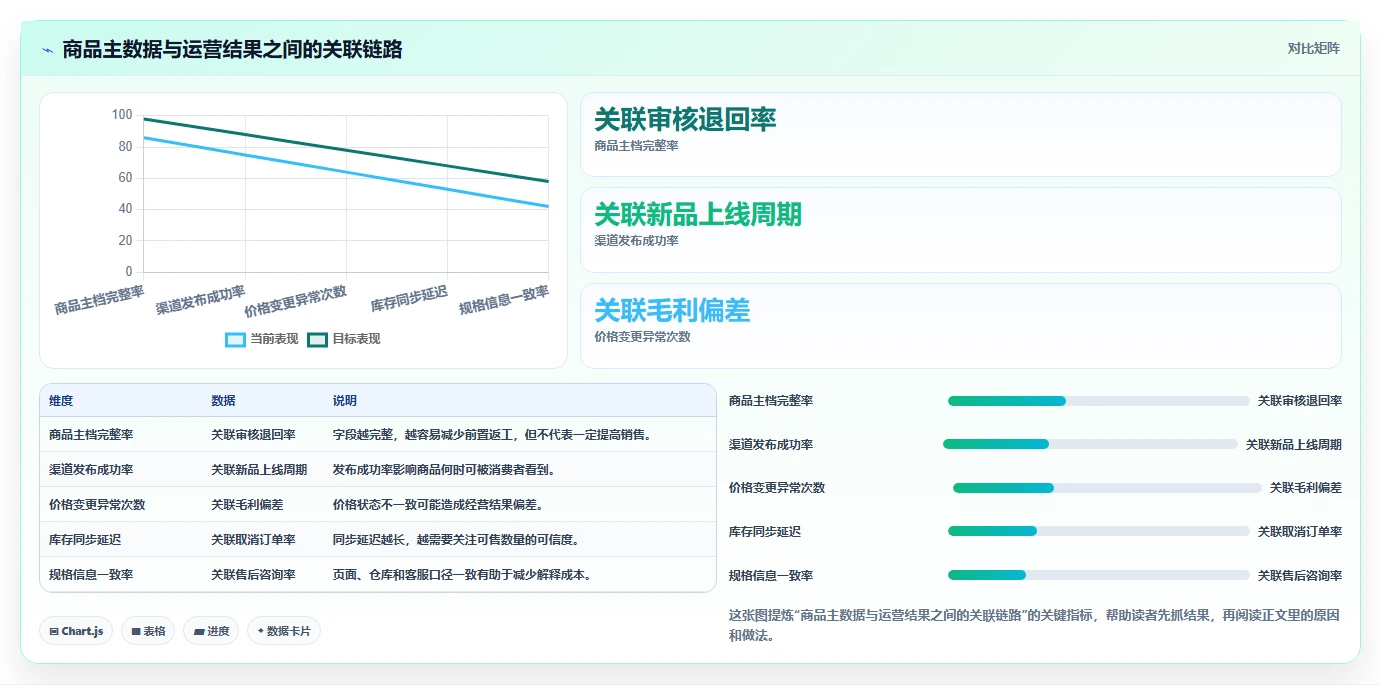Click the icon inside the 进度 chip
The width and height of the screenshot is (1381, 685).
199,632
